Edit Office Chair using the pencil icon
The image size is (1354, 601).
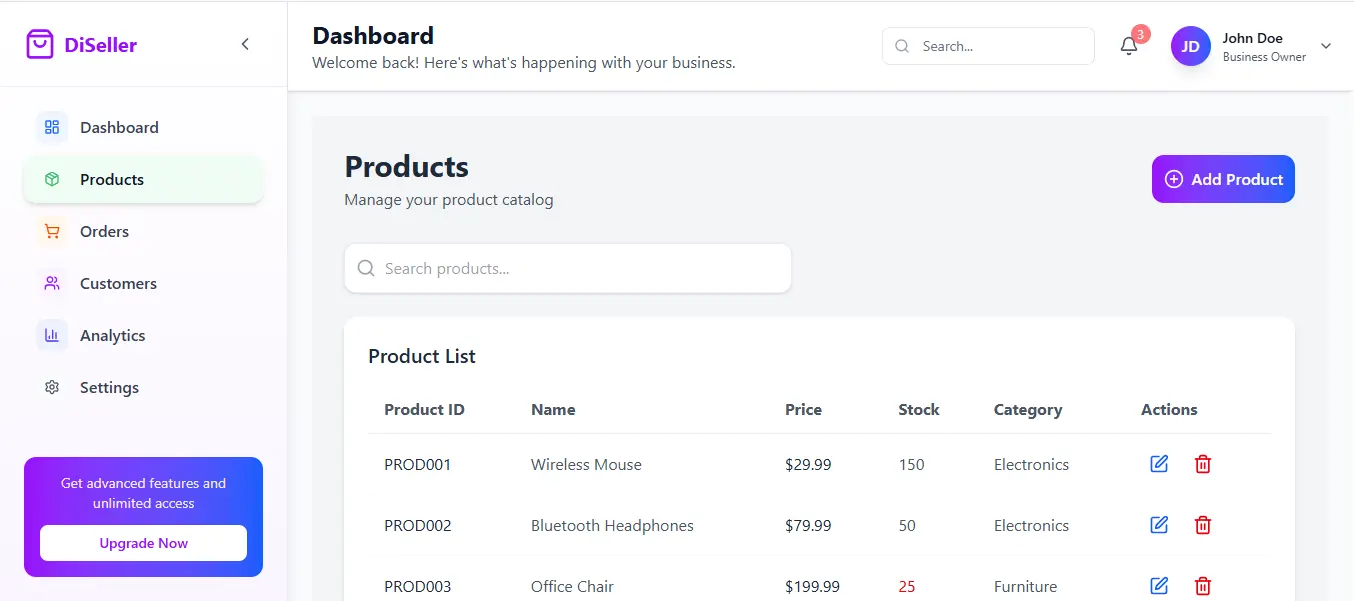click(1158, 586)
